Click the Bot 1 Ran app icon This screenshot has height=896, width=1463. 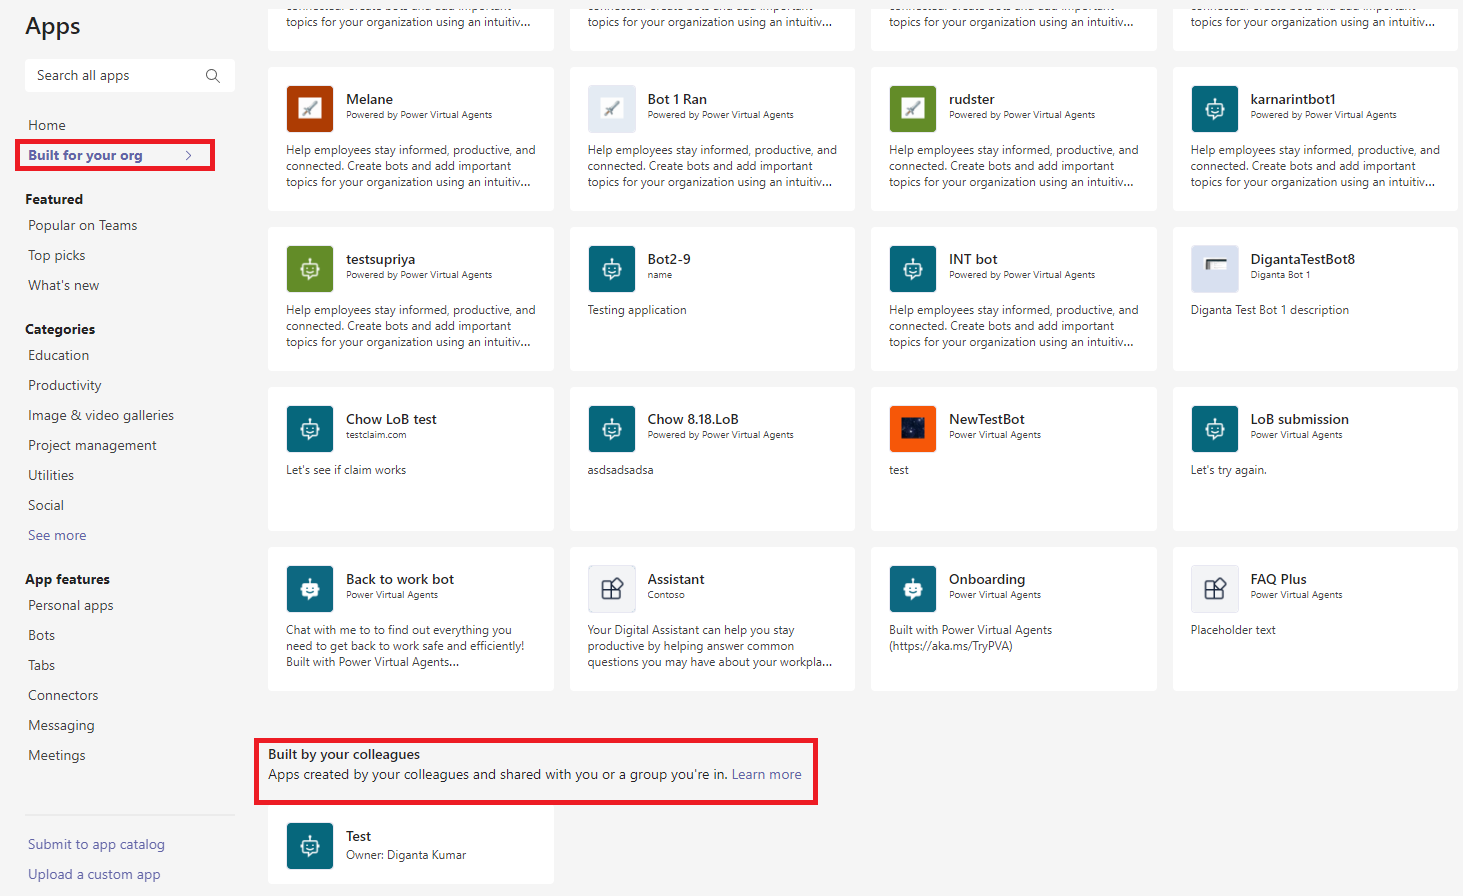(x=611, y=109)
